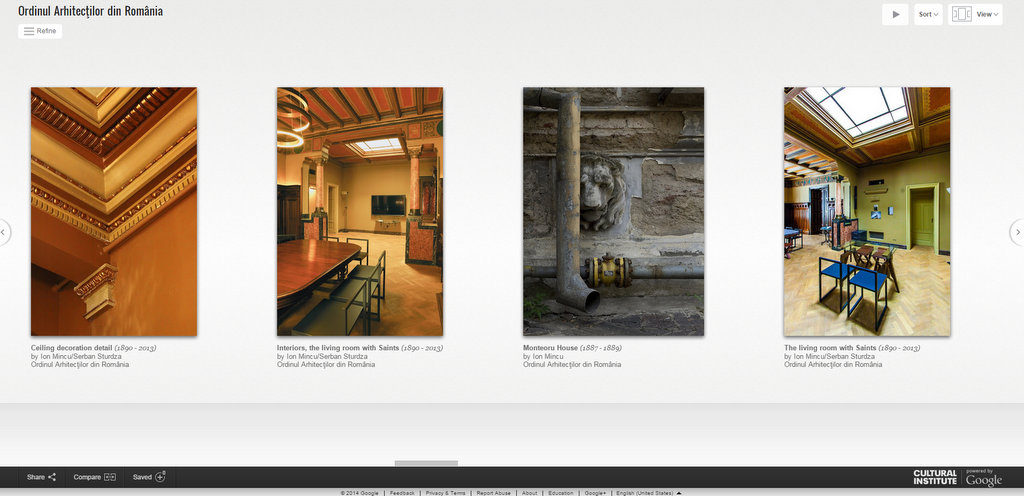Click 'Interiors, the living room with Saints' title
The height and width of the screenshot is (496, 1024).
point(338,348)
